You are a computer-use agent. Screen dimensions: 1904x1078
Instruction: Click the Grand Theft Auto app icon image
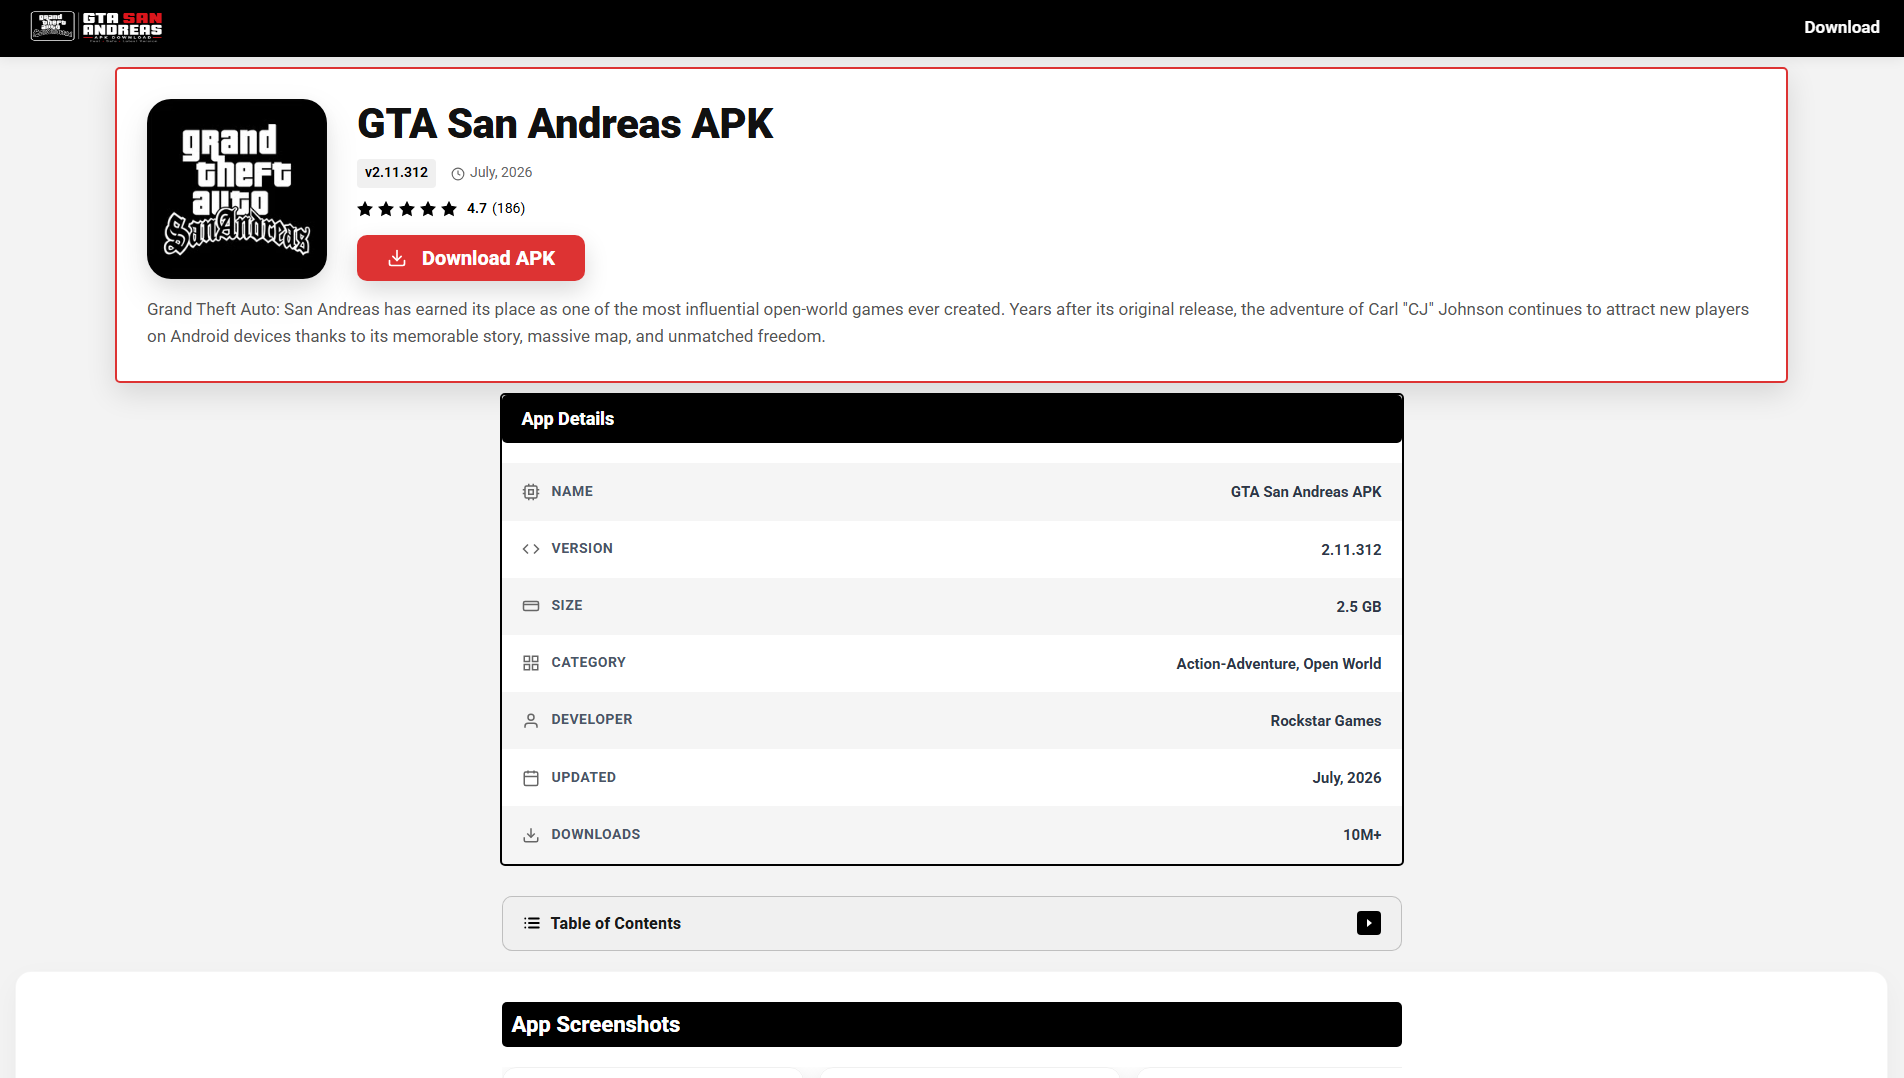click(x=237, y=189)
